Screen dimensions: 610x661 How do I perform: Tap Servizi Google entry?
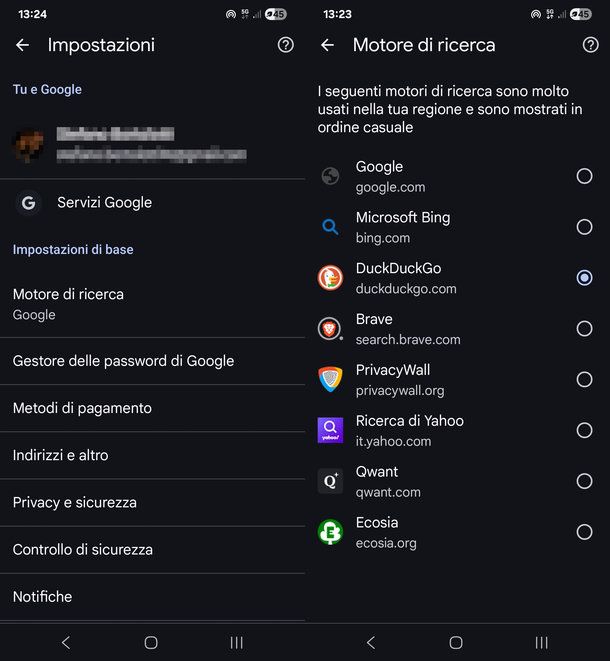[152, 202]
